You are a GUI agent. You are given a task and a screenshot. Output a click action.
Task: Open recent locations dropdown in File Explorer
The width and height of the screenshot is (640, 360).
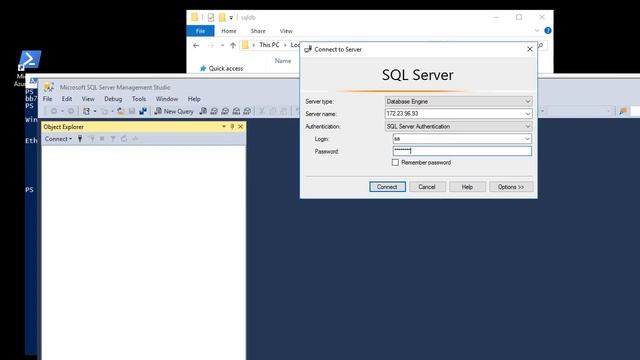tap(222, 45)
